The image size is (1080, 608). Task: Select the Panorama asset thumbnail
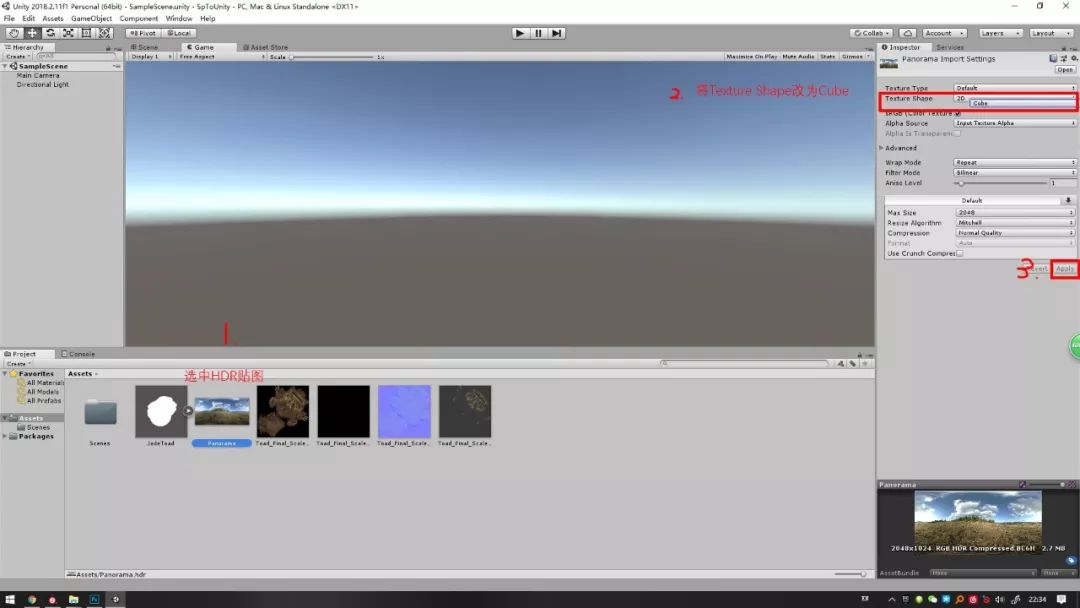(x=222, y=410)
